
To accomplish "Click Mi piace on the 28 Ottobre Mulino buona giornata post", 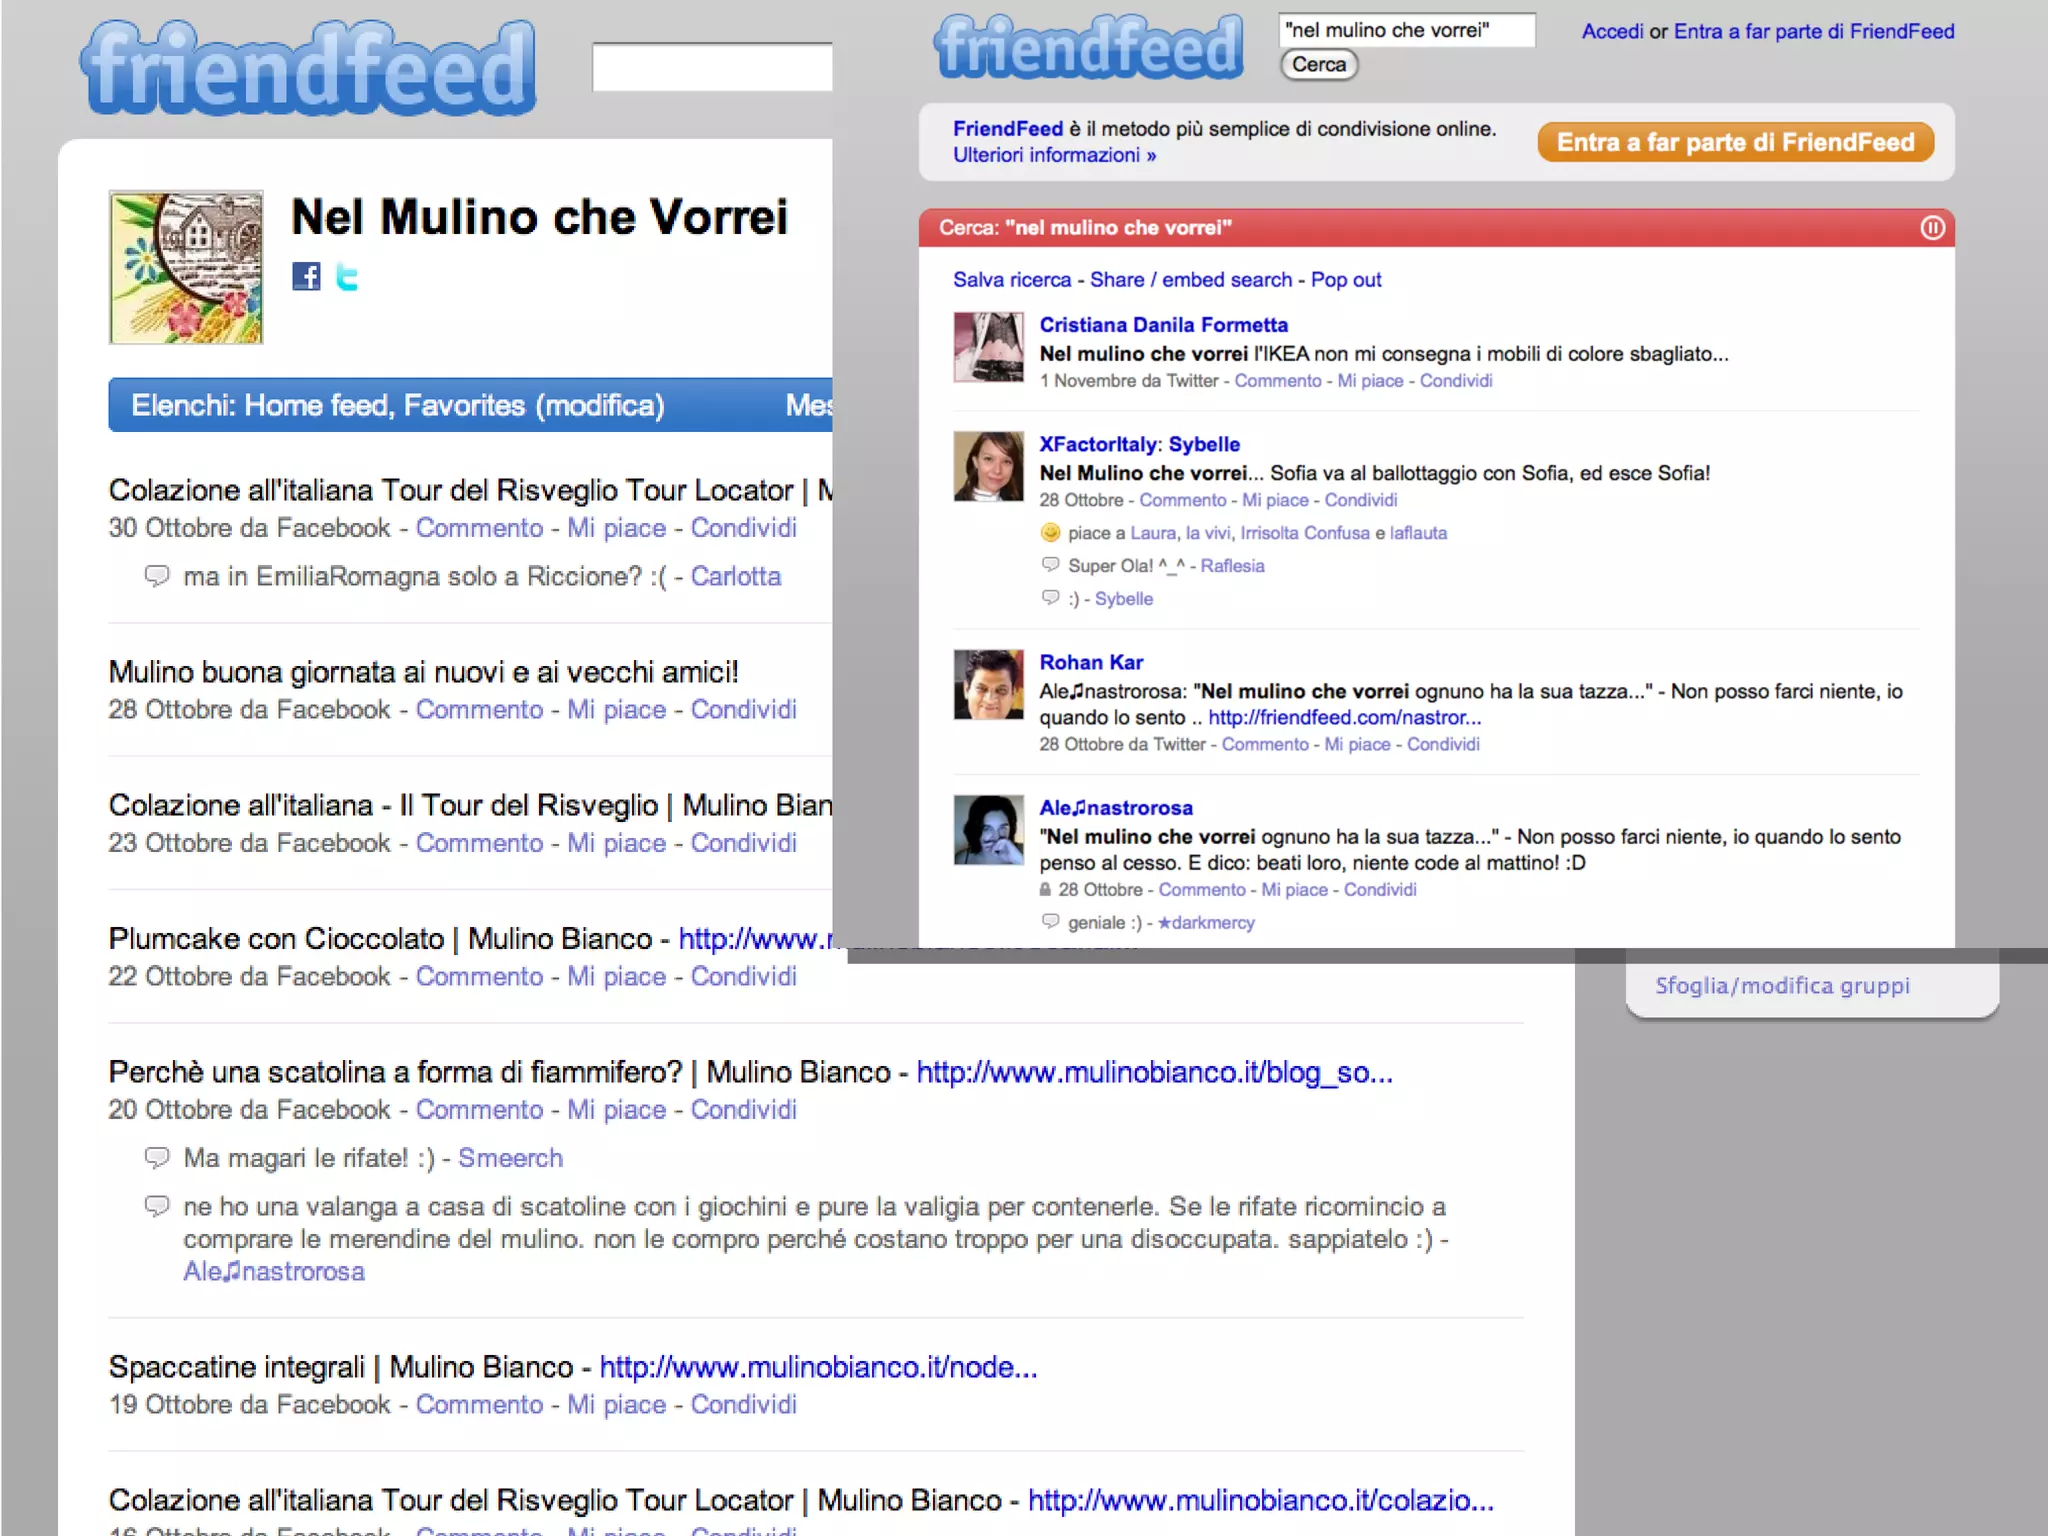I will [616, 709].
